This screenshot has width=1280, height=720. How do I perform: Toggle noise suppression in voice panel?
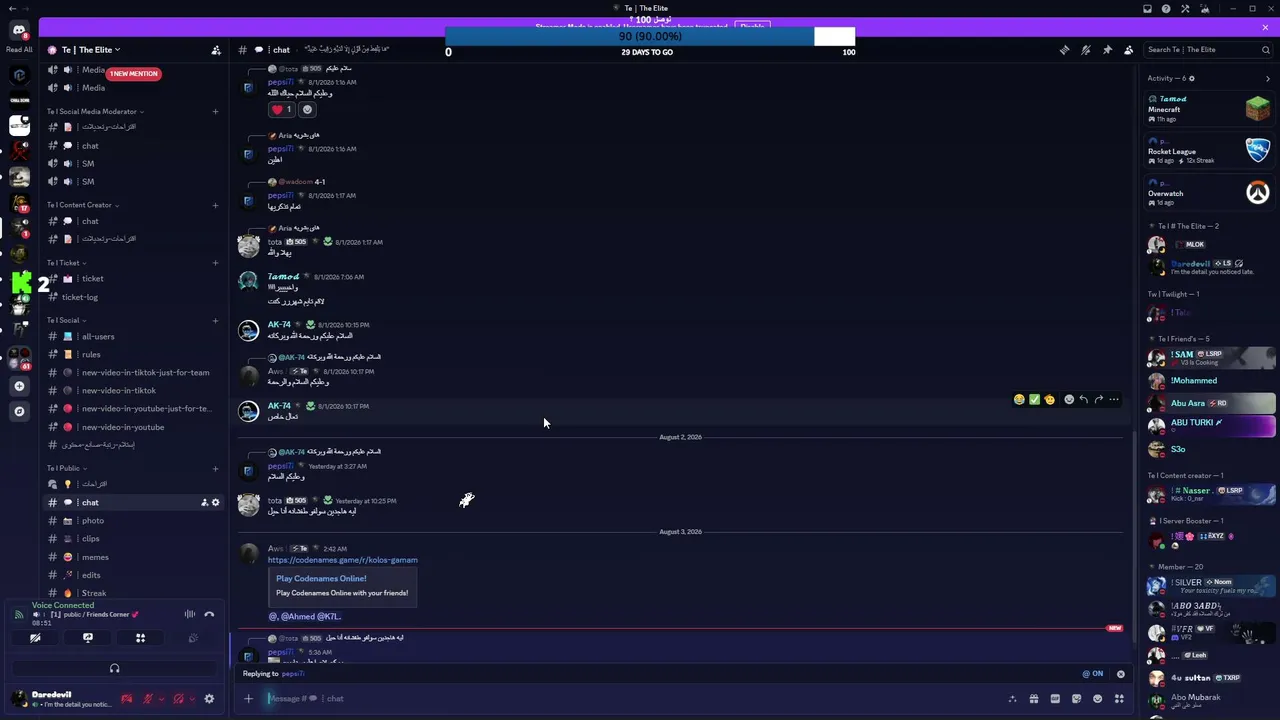click(x=190, y=614)
